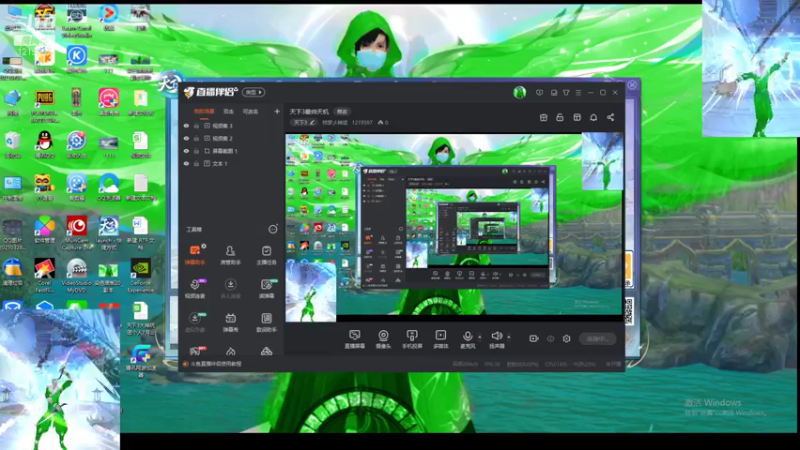The width and height of the screenshot is (800, 450).
Task: Add 手机投屏 phone mirroring source
Action: coord(412,339)
